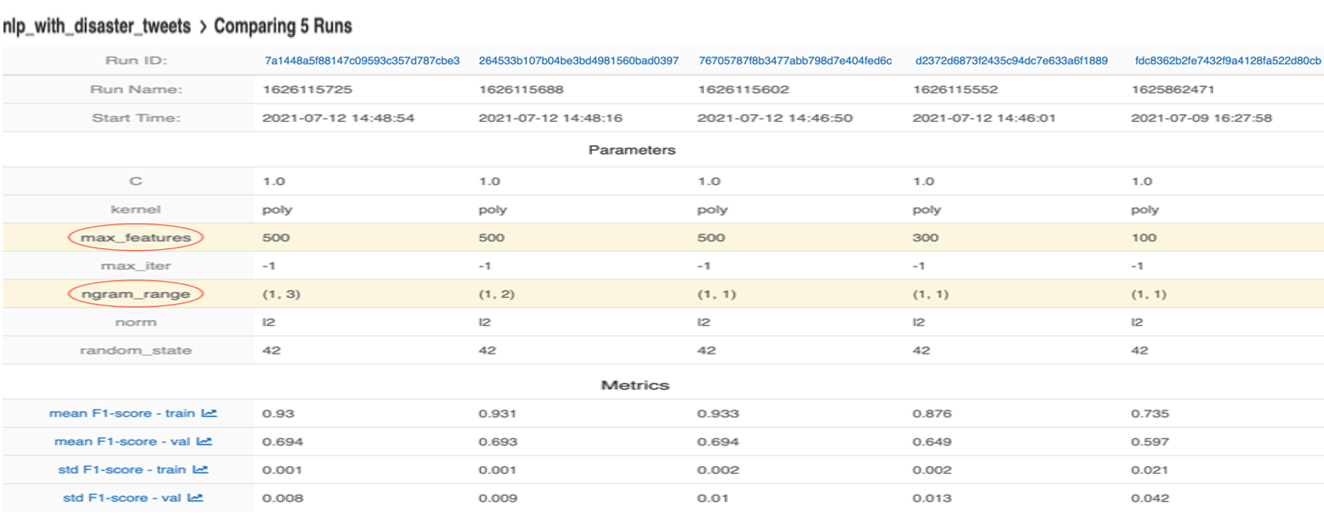Image resolution: width=1324 pixels, height=513 pixels.
Task: Click the Metrics section header
Action: tap(635, 385)
